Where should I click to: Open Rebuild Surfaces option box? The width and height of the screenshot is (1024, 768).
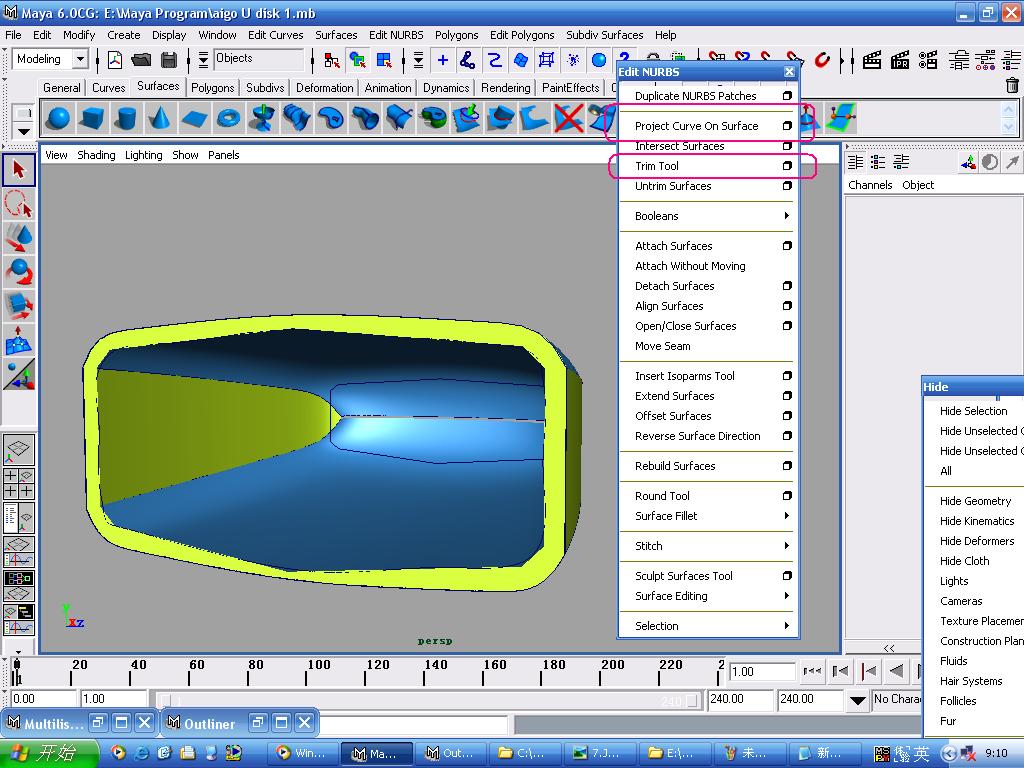point(787,466)
